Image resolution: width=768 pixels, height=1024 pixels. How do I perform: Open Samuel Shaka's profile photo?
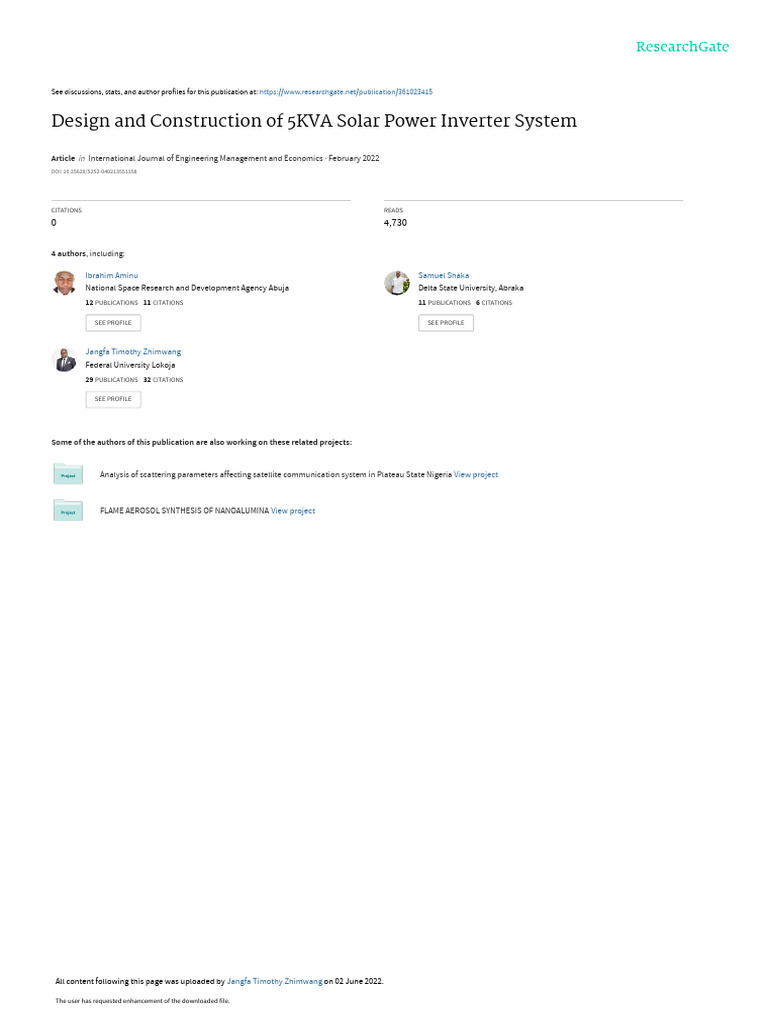tap(396, 283)
